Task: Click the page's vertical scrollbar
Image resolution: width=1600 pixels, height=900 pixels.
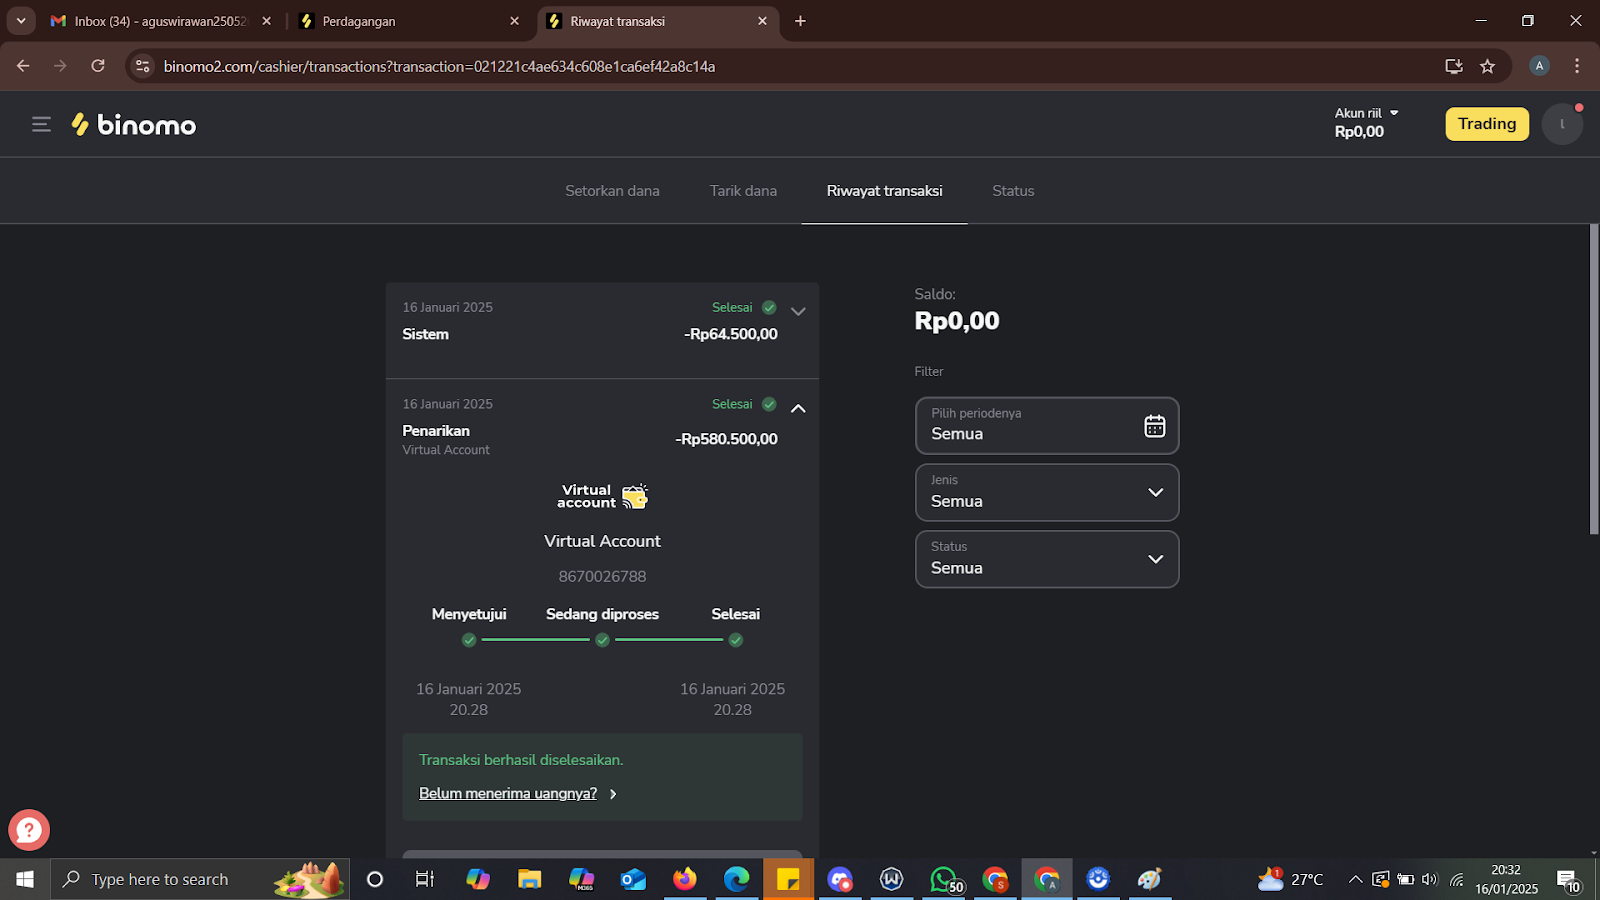Action: pyautogui.click(x=1593, y=380)
